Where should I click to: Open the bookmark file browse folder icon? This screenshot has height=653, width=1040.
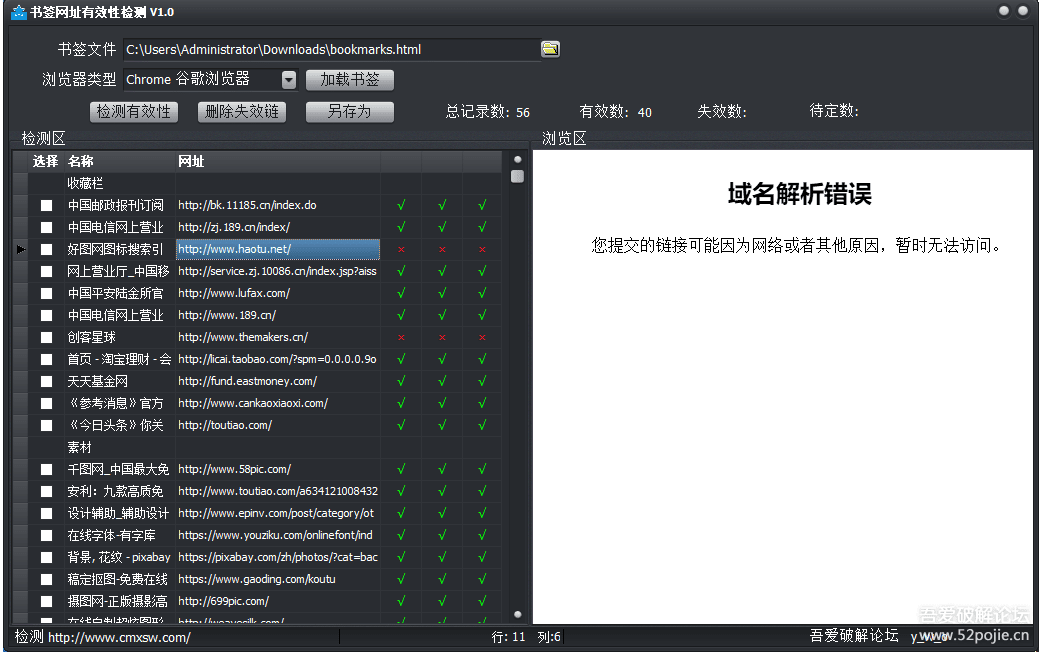point(550,49)
